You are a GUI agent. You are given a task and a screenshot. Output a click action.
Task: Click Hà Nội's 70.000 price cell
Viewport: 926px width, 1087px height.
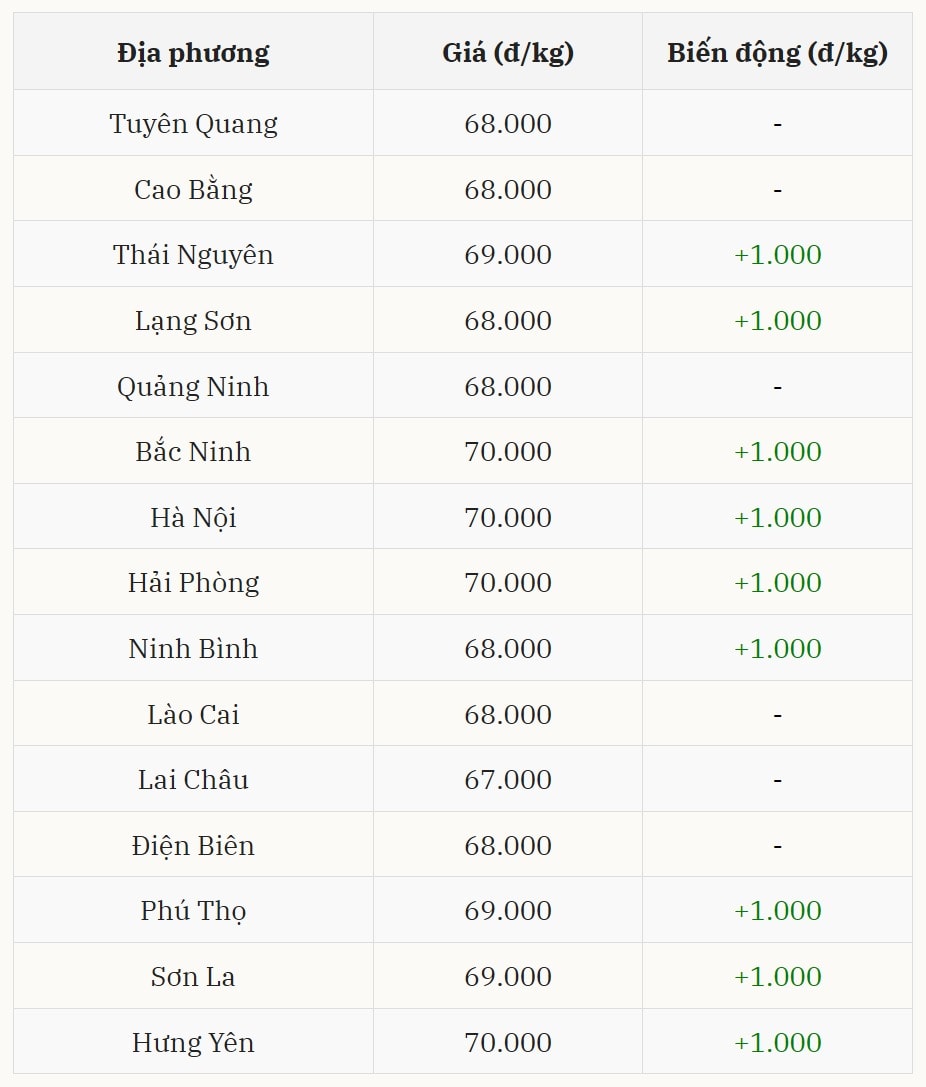(508, 518)
